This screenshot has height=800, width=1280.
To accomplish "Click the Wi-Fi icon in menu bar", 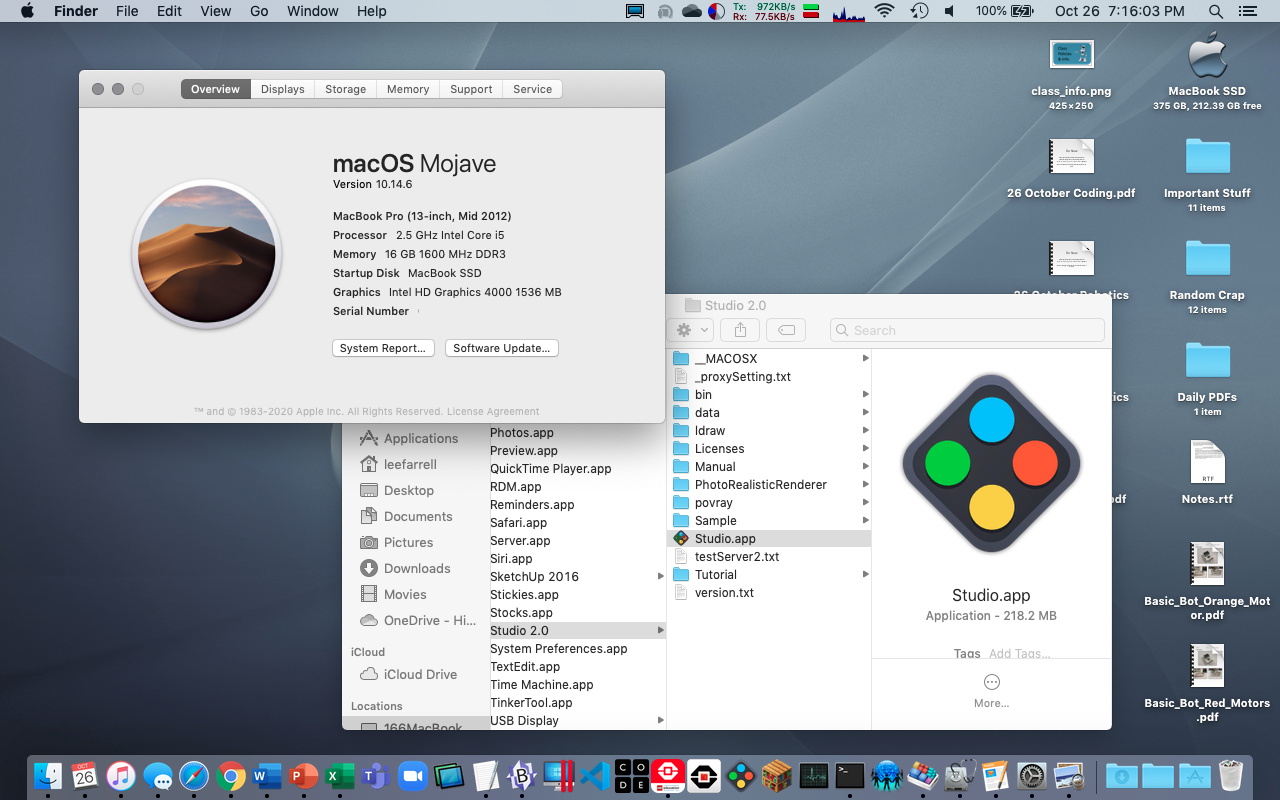I will (x=884, y=11).
